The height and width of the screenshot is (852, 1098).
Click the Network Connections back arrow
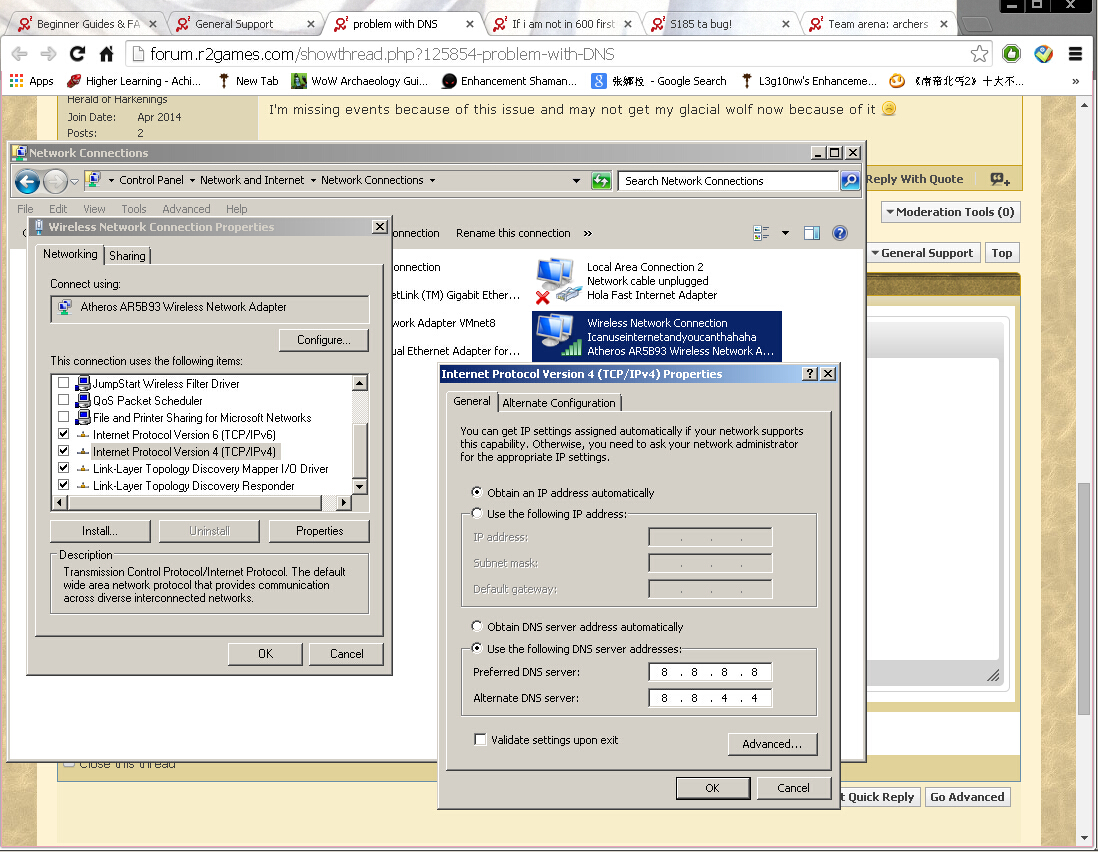27,181
